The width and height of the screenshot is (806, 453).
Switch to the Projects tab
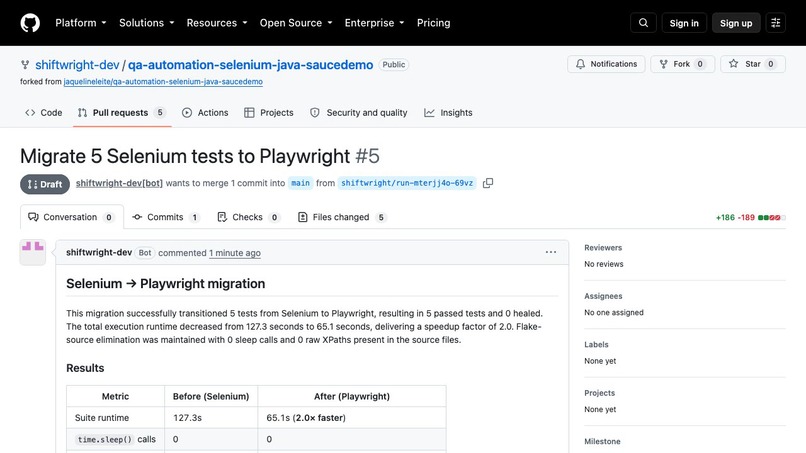[x=269, y=113]
